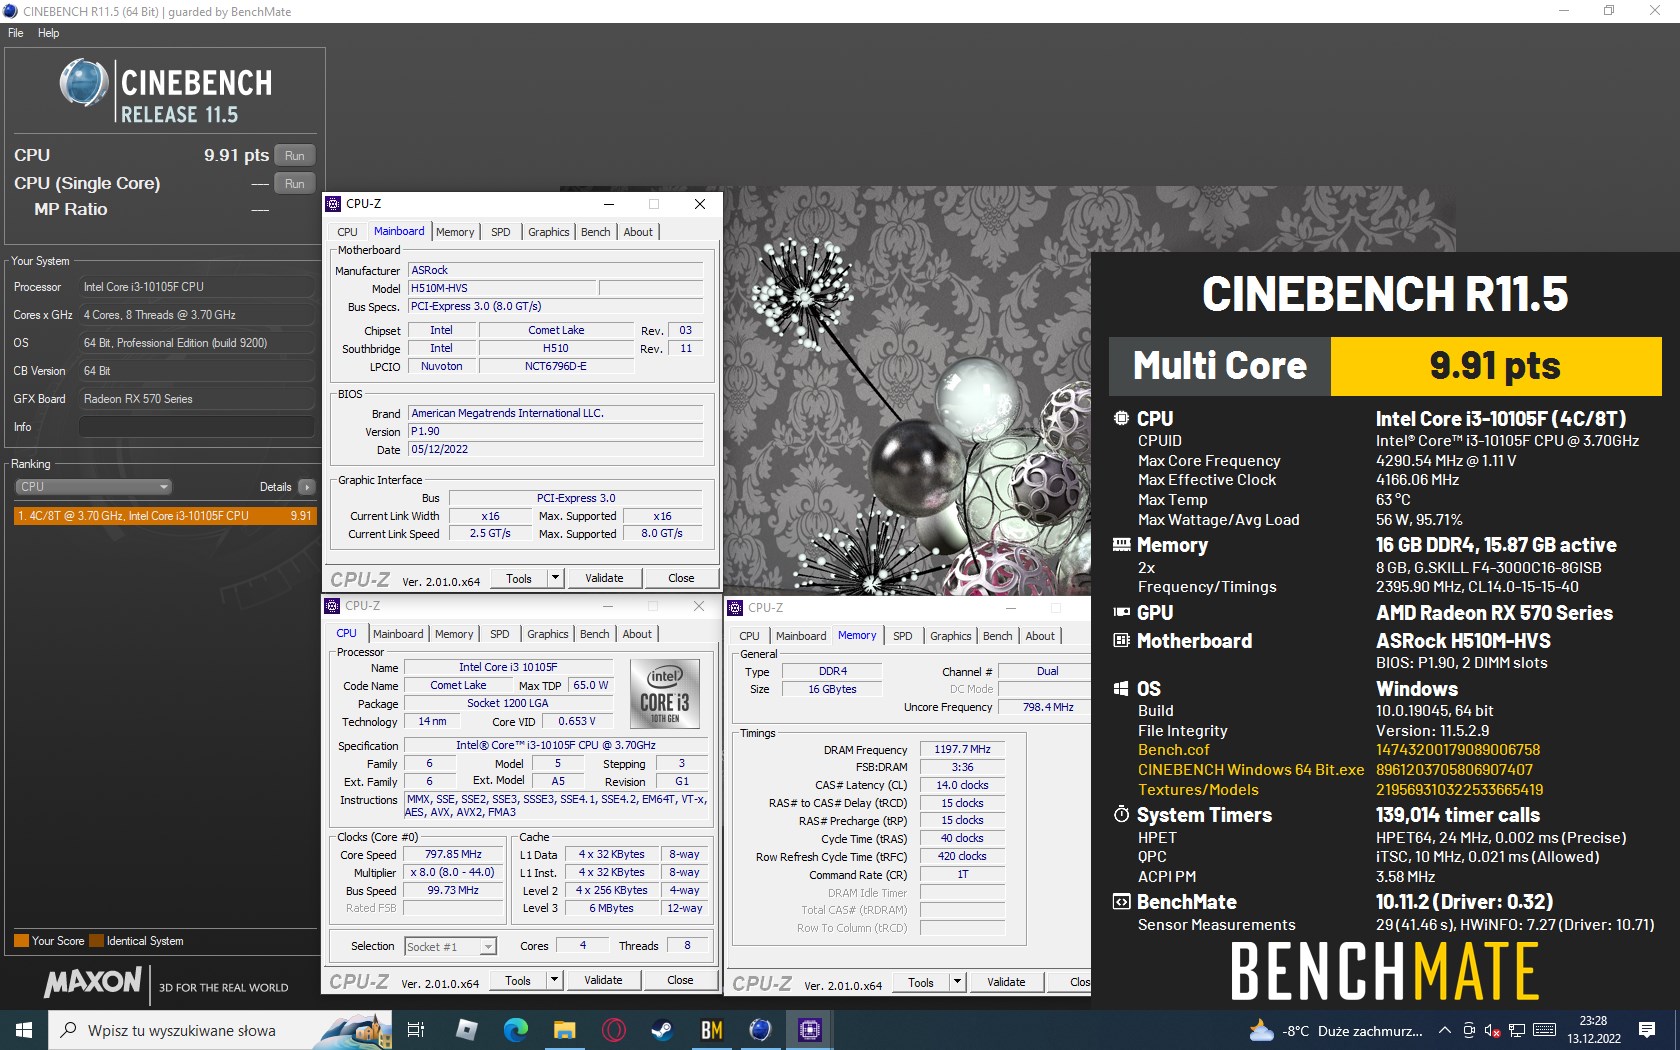Click the Identical System legend swatch

point(96,941)
